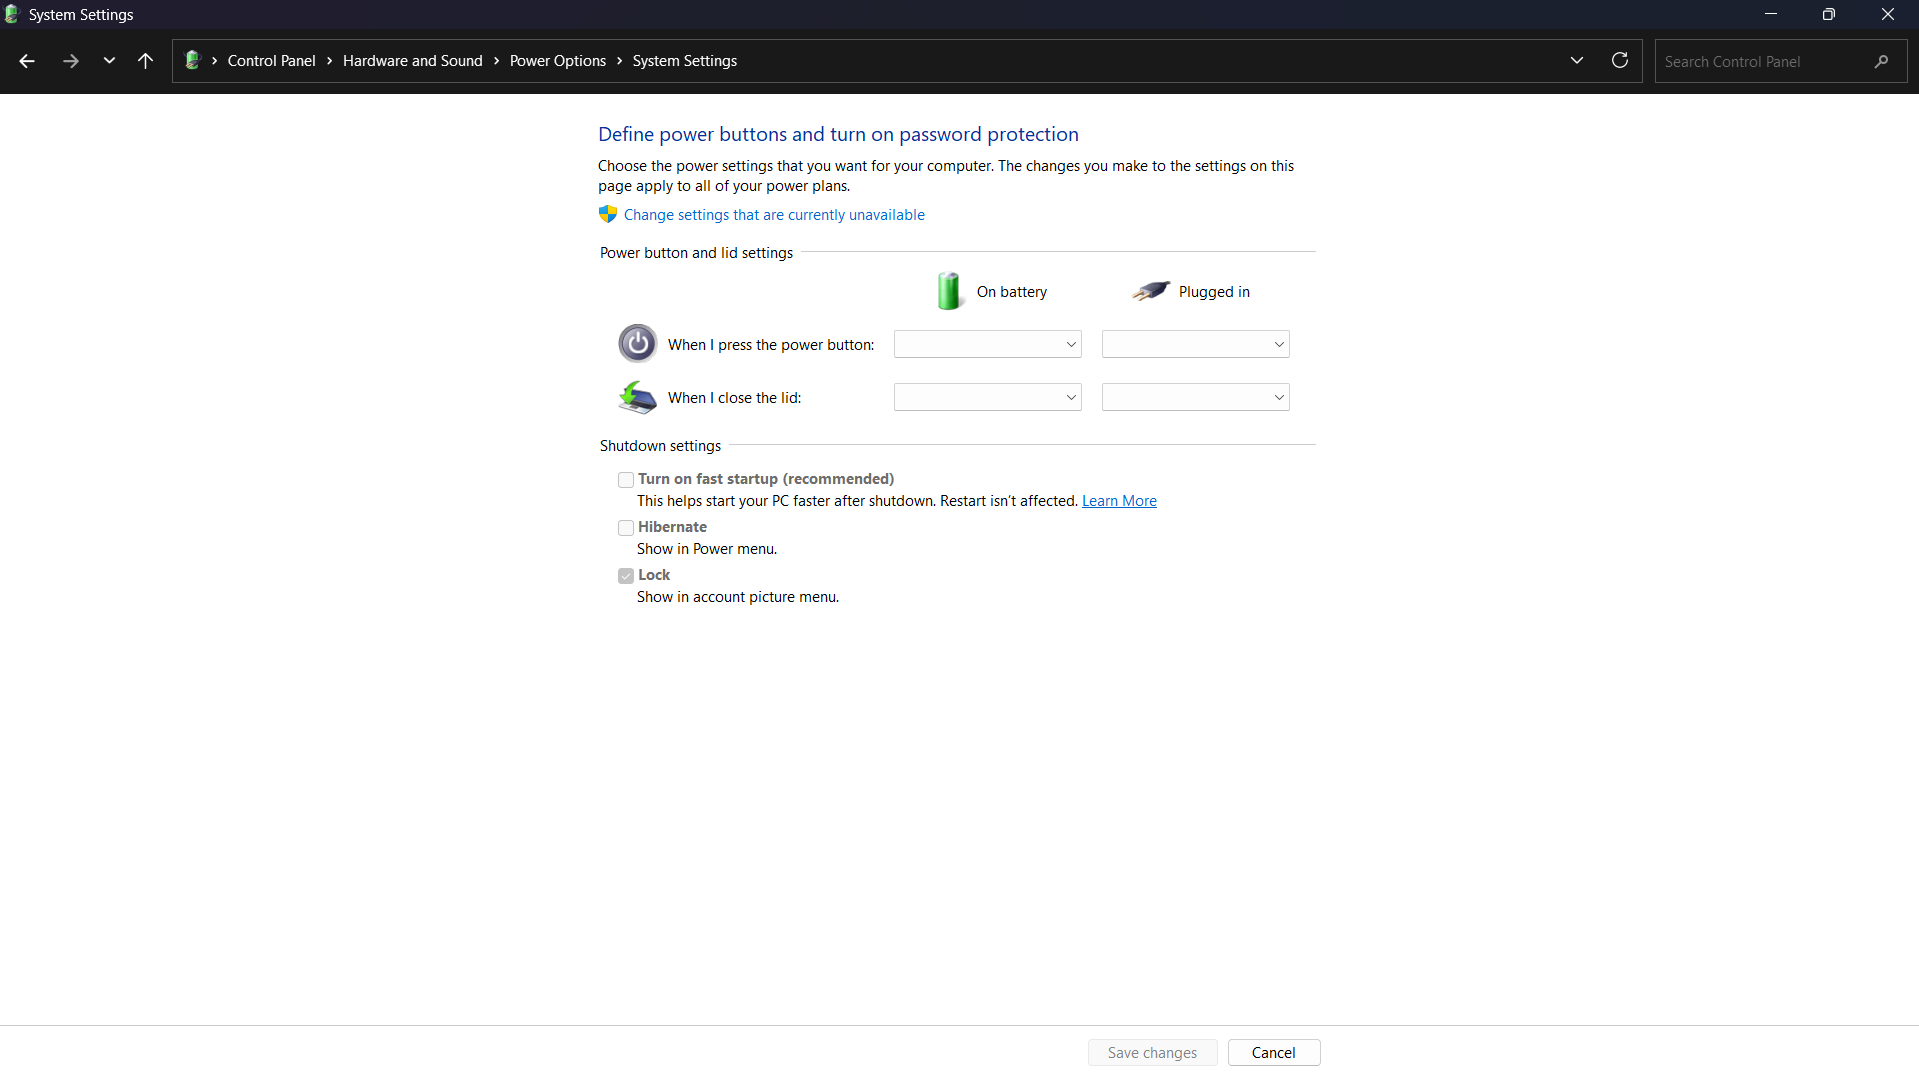Image resolution: width=1919 pixels, height=1079 pixels.
Task: Click the green battery icon
Action: coord(949,291)
